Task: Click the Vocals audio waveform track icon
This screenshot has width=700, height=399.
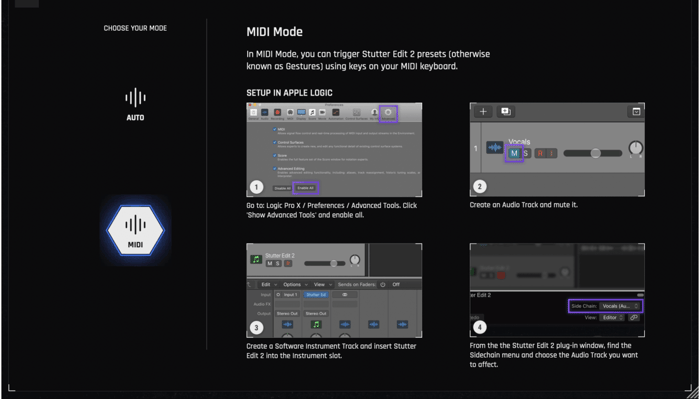Action: pos(494,147)
